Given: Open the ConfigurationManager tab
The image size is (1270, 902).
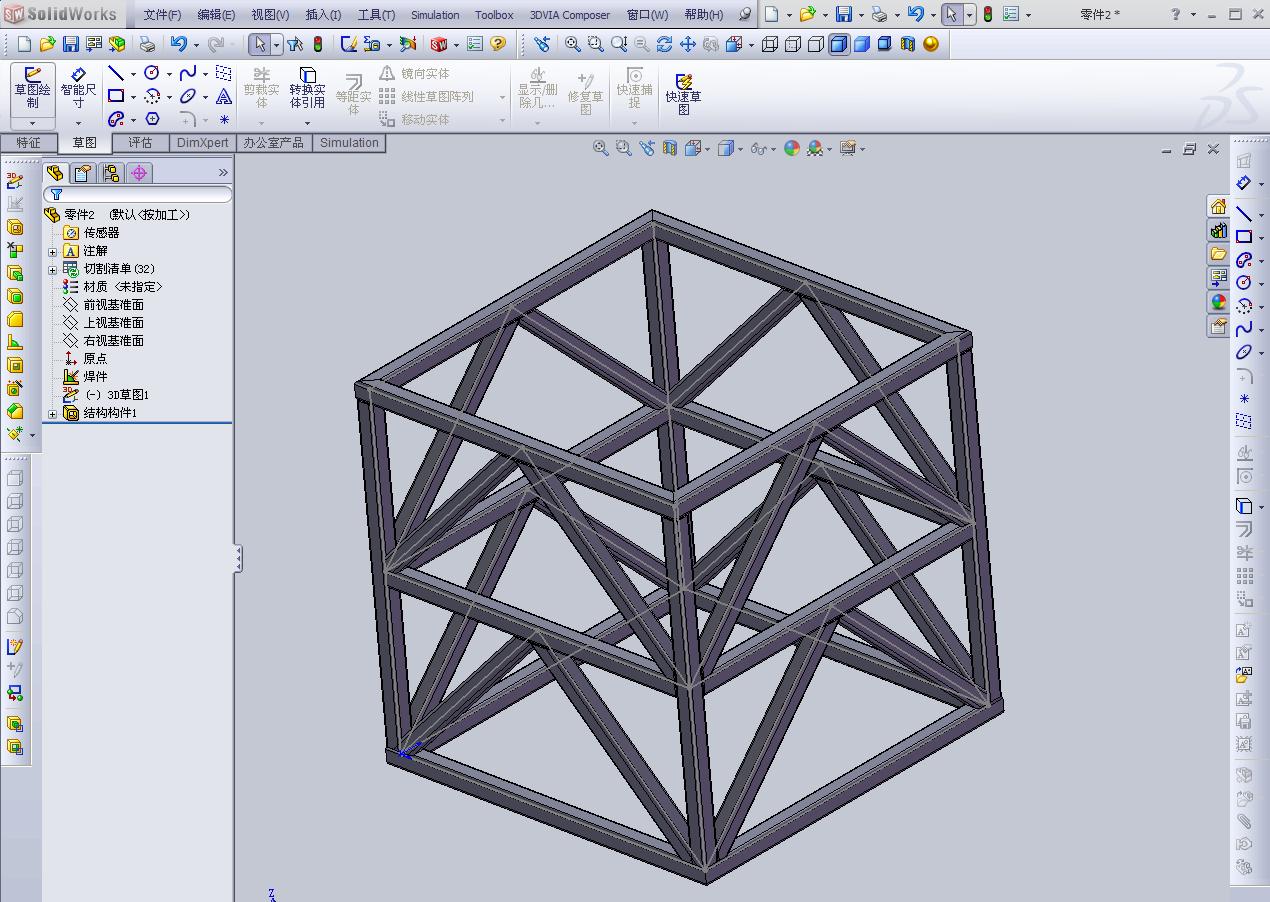Looking at the screenshot, I should point(111,173).
